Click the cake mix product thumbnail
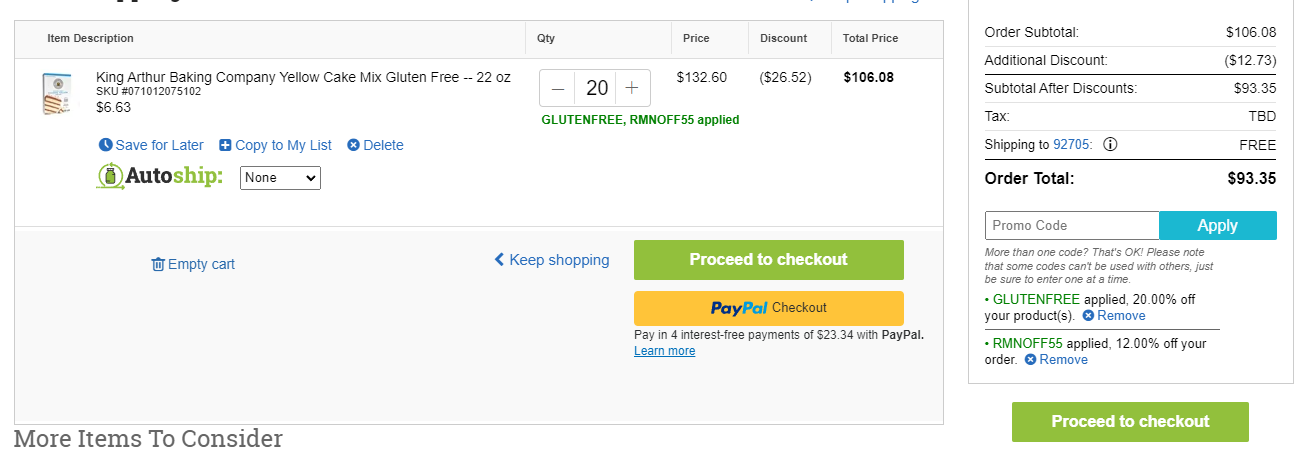 57,93
